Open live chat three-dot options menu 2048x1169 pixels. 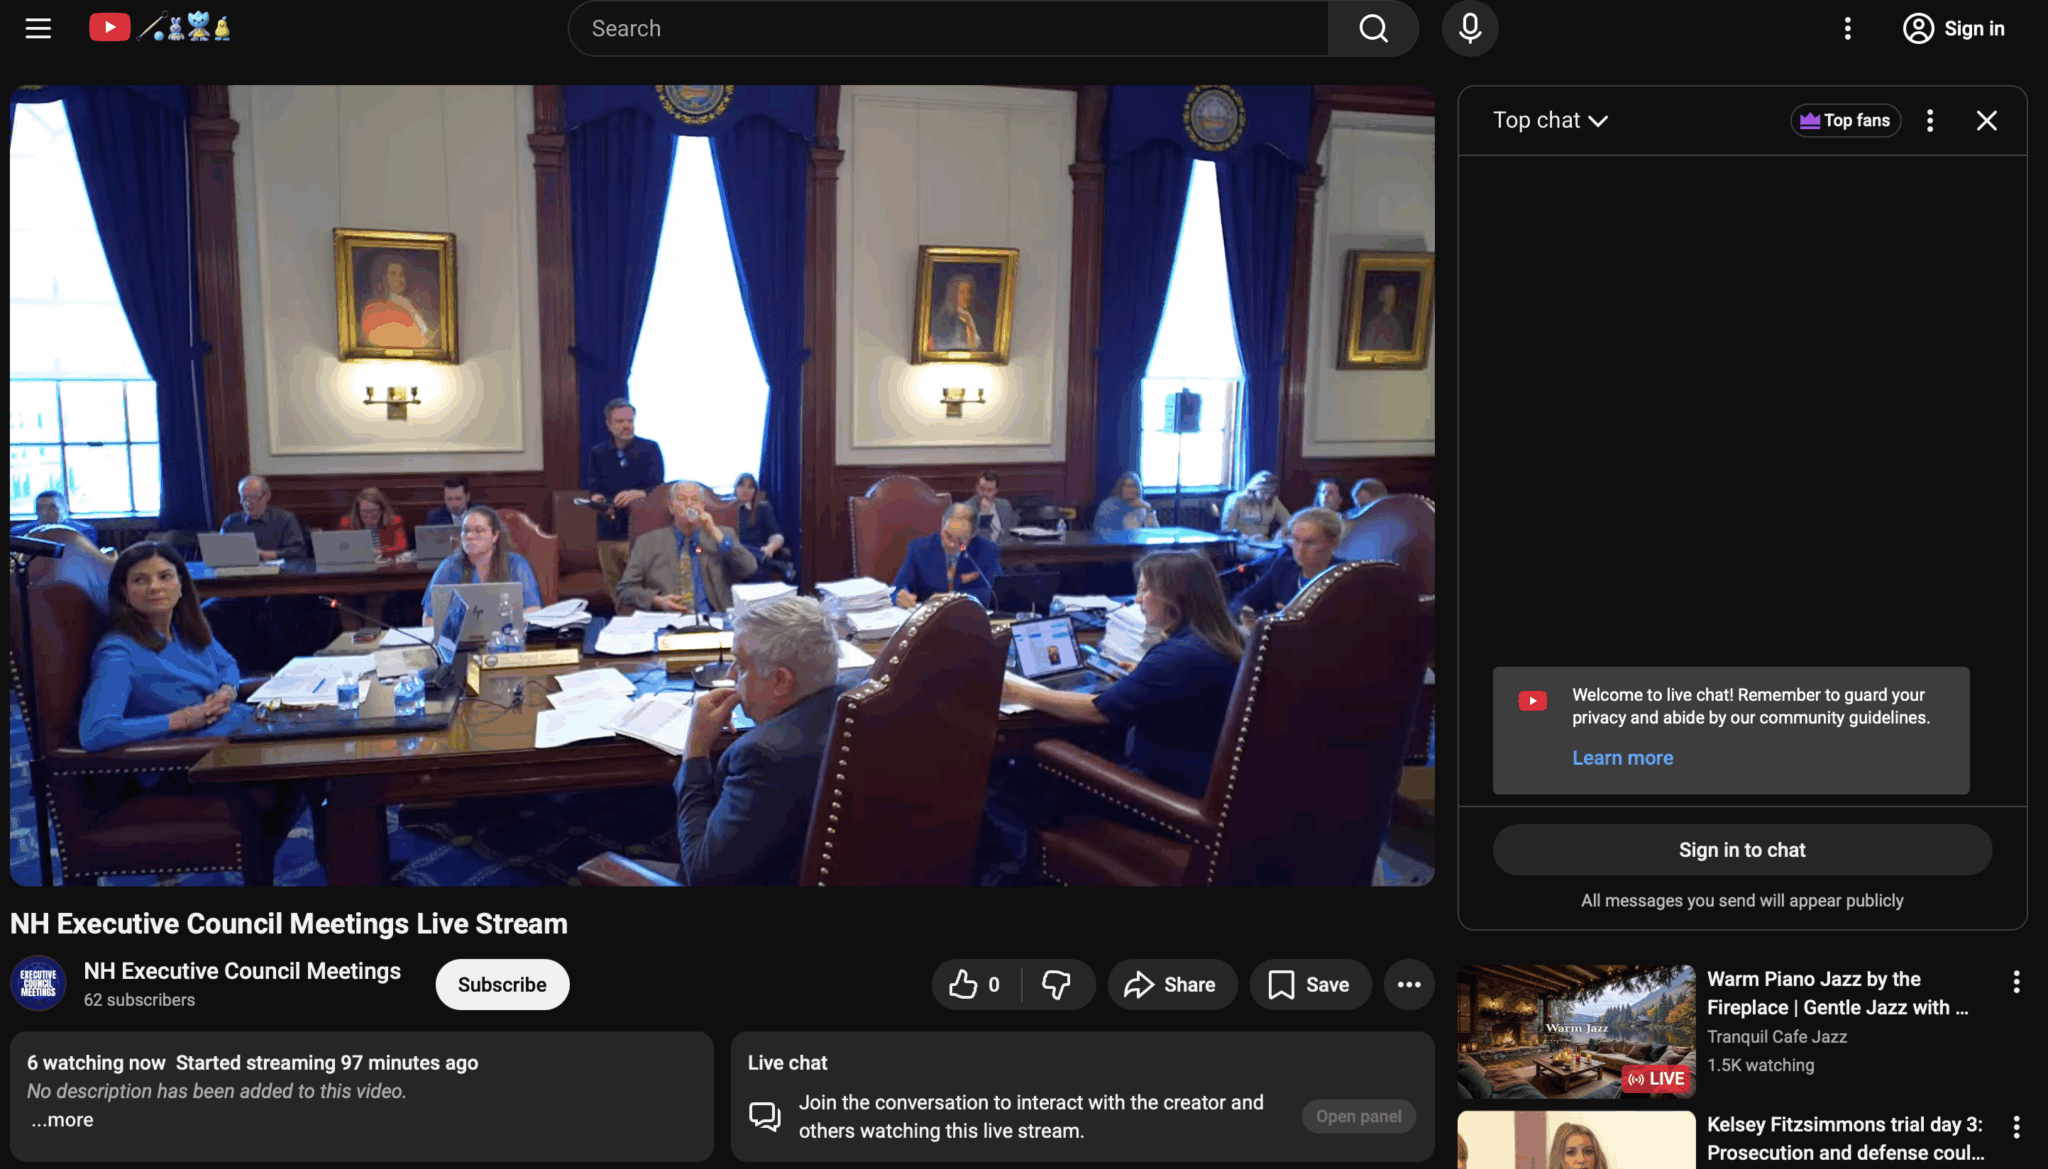click(x=1930, y=120)
